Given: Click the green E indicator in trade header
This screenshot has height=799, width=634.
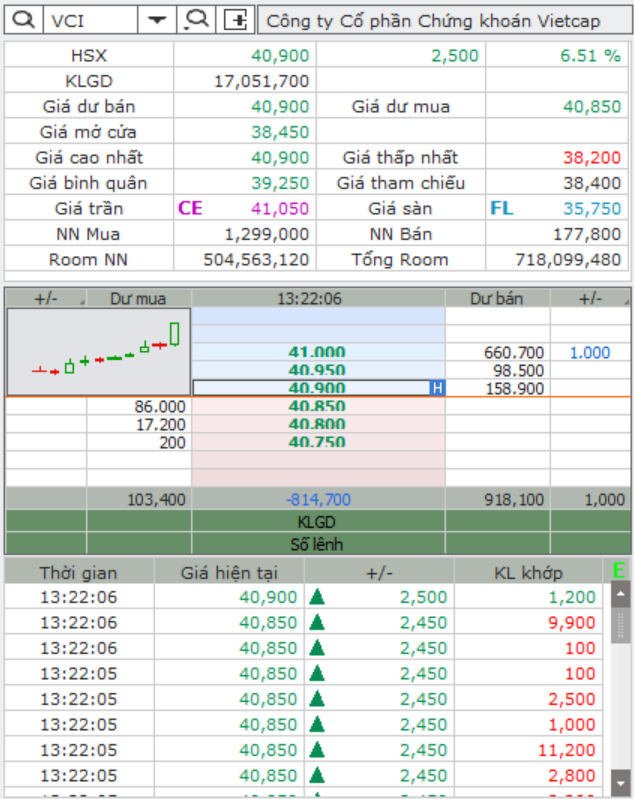Looking at the screenshot, I should 618,570.
